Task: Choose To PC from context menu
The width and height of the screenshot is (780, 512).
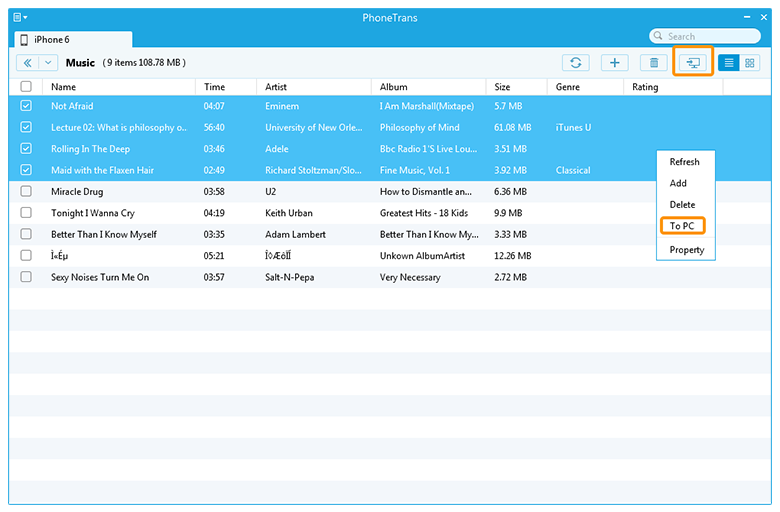Action: click(683, 226)
